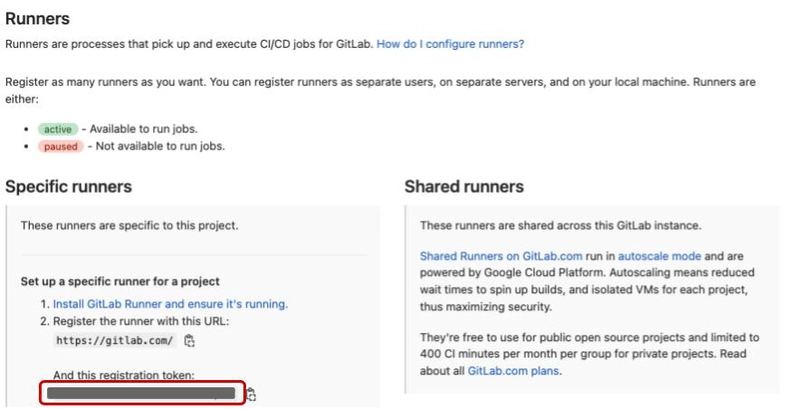800x409 pixels.
Task: Click 'These runners are shared across this GitLab instance.'
Action: point(560,225)
